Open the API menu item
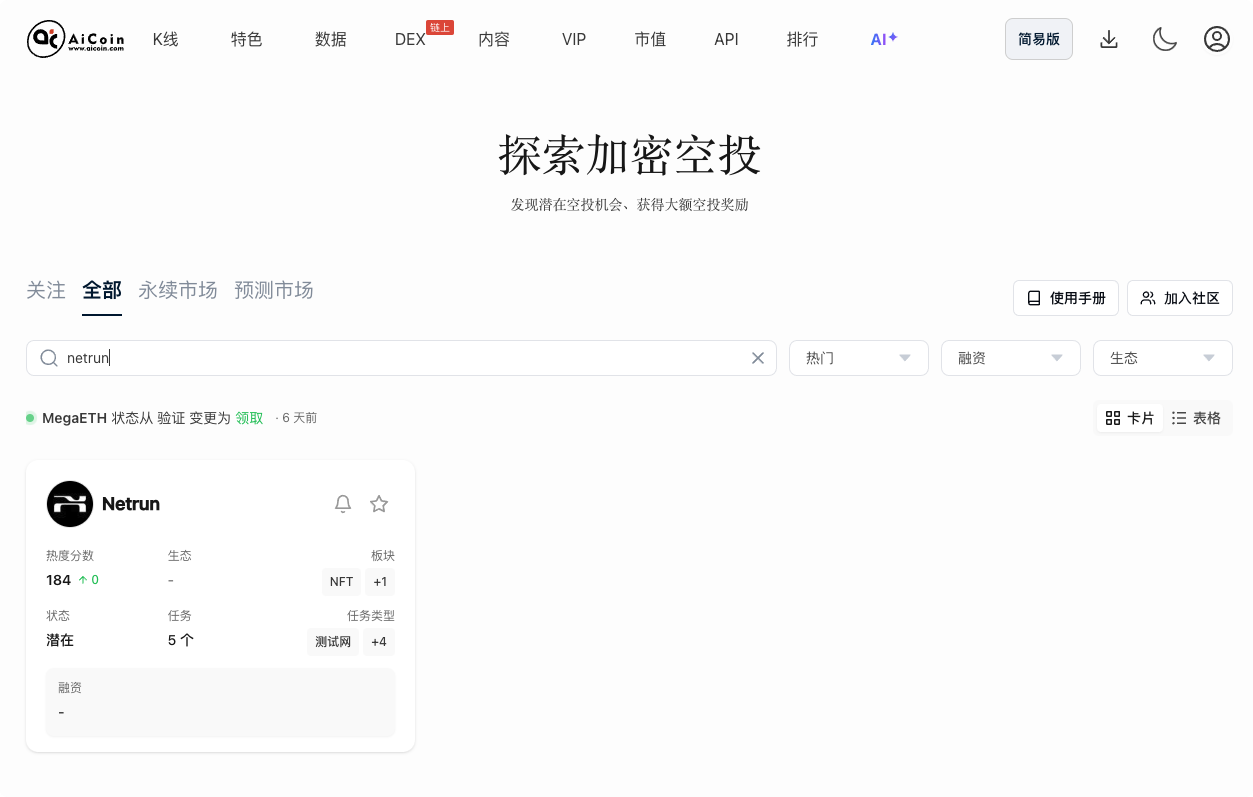 [726, 39]
